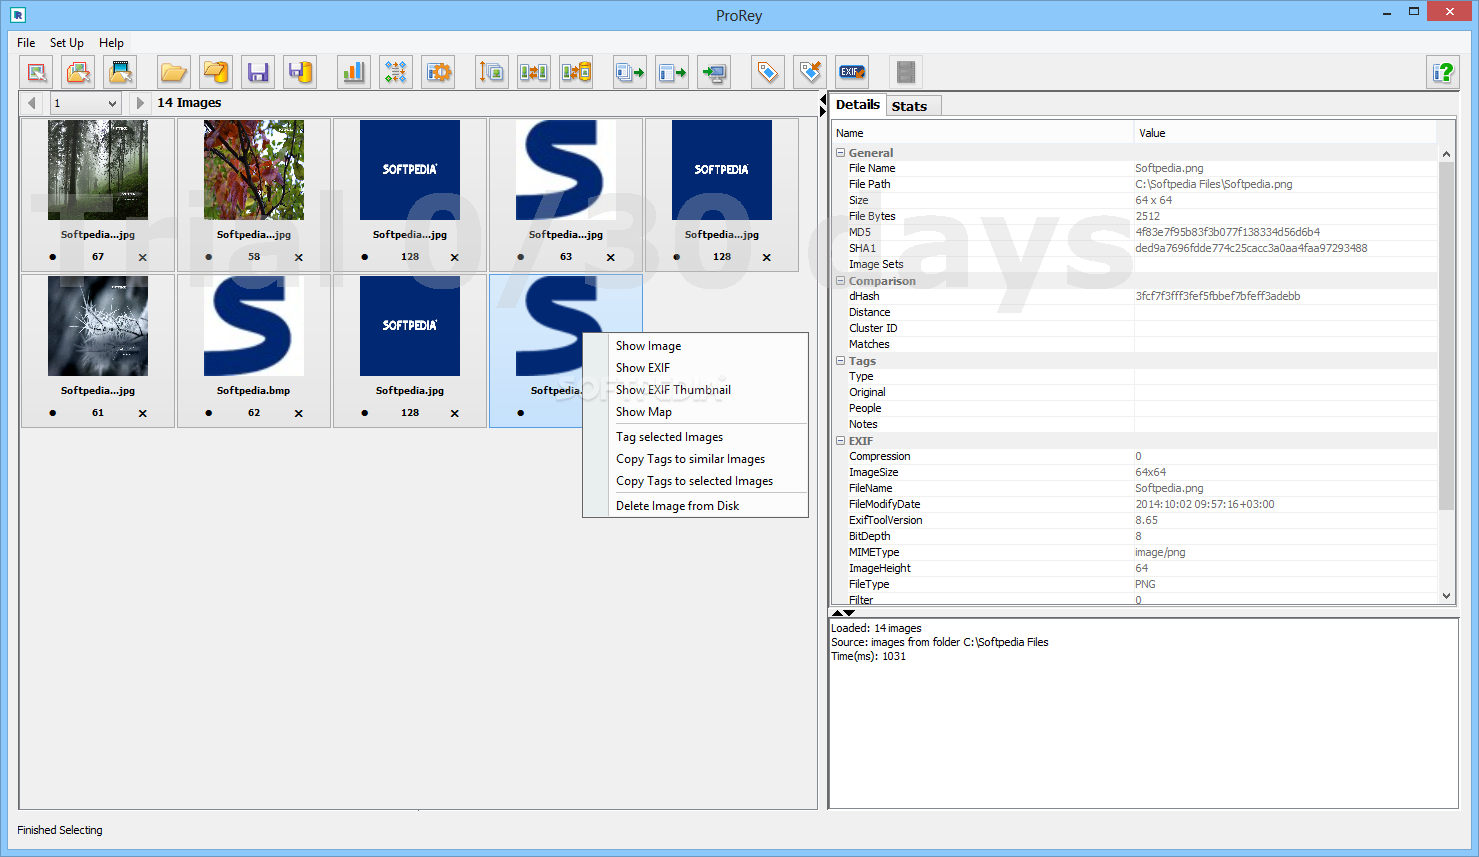This screenshot has width=1479, height=857.
Task: Open the Set Up menu
Action: pos(67,43)
